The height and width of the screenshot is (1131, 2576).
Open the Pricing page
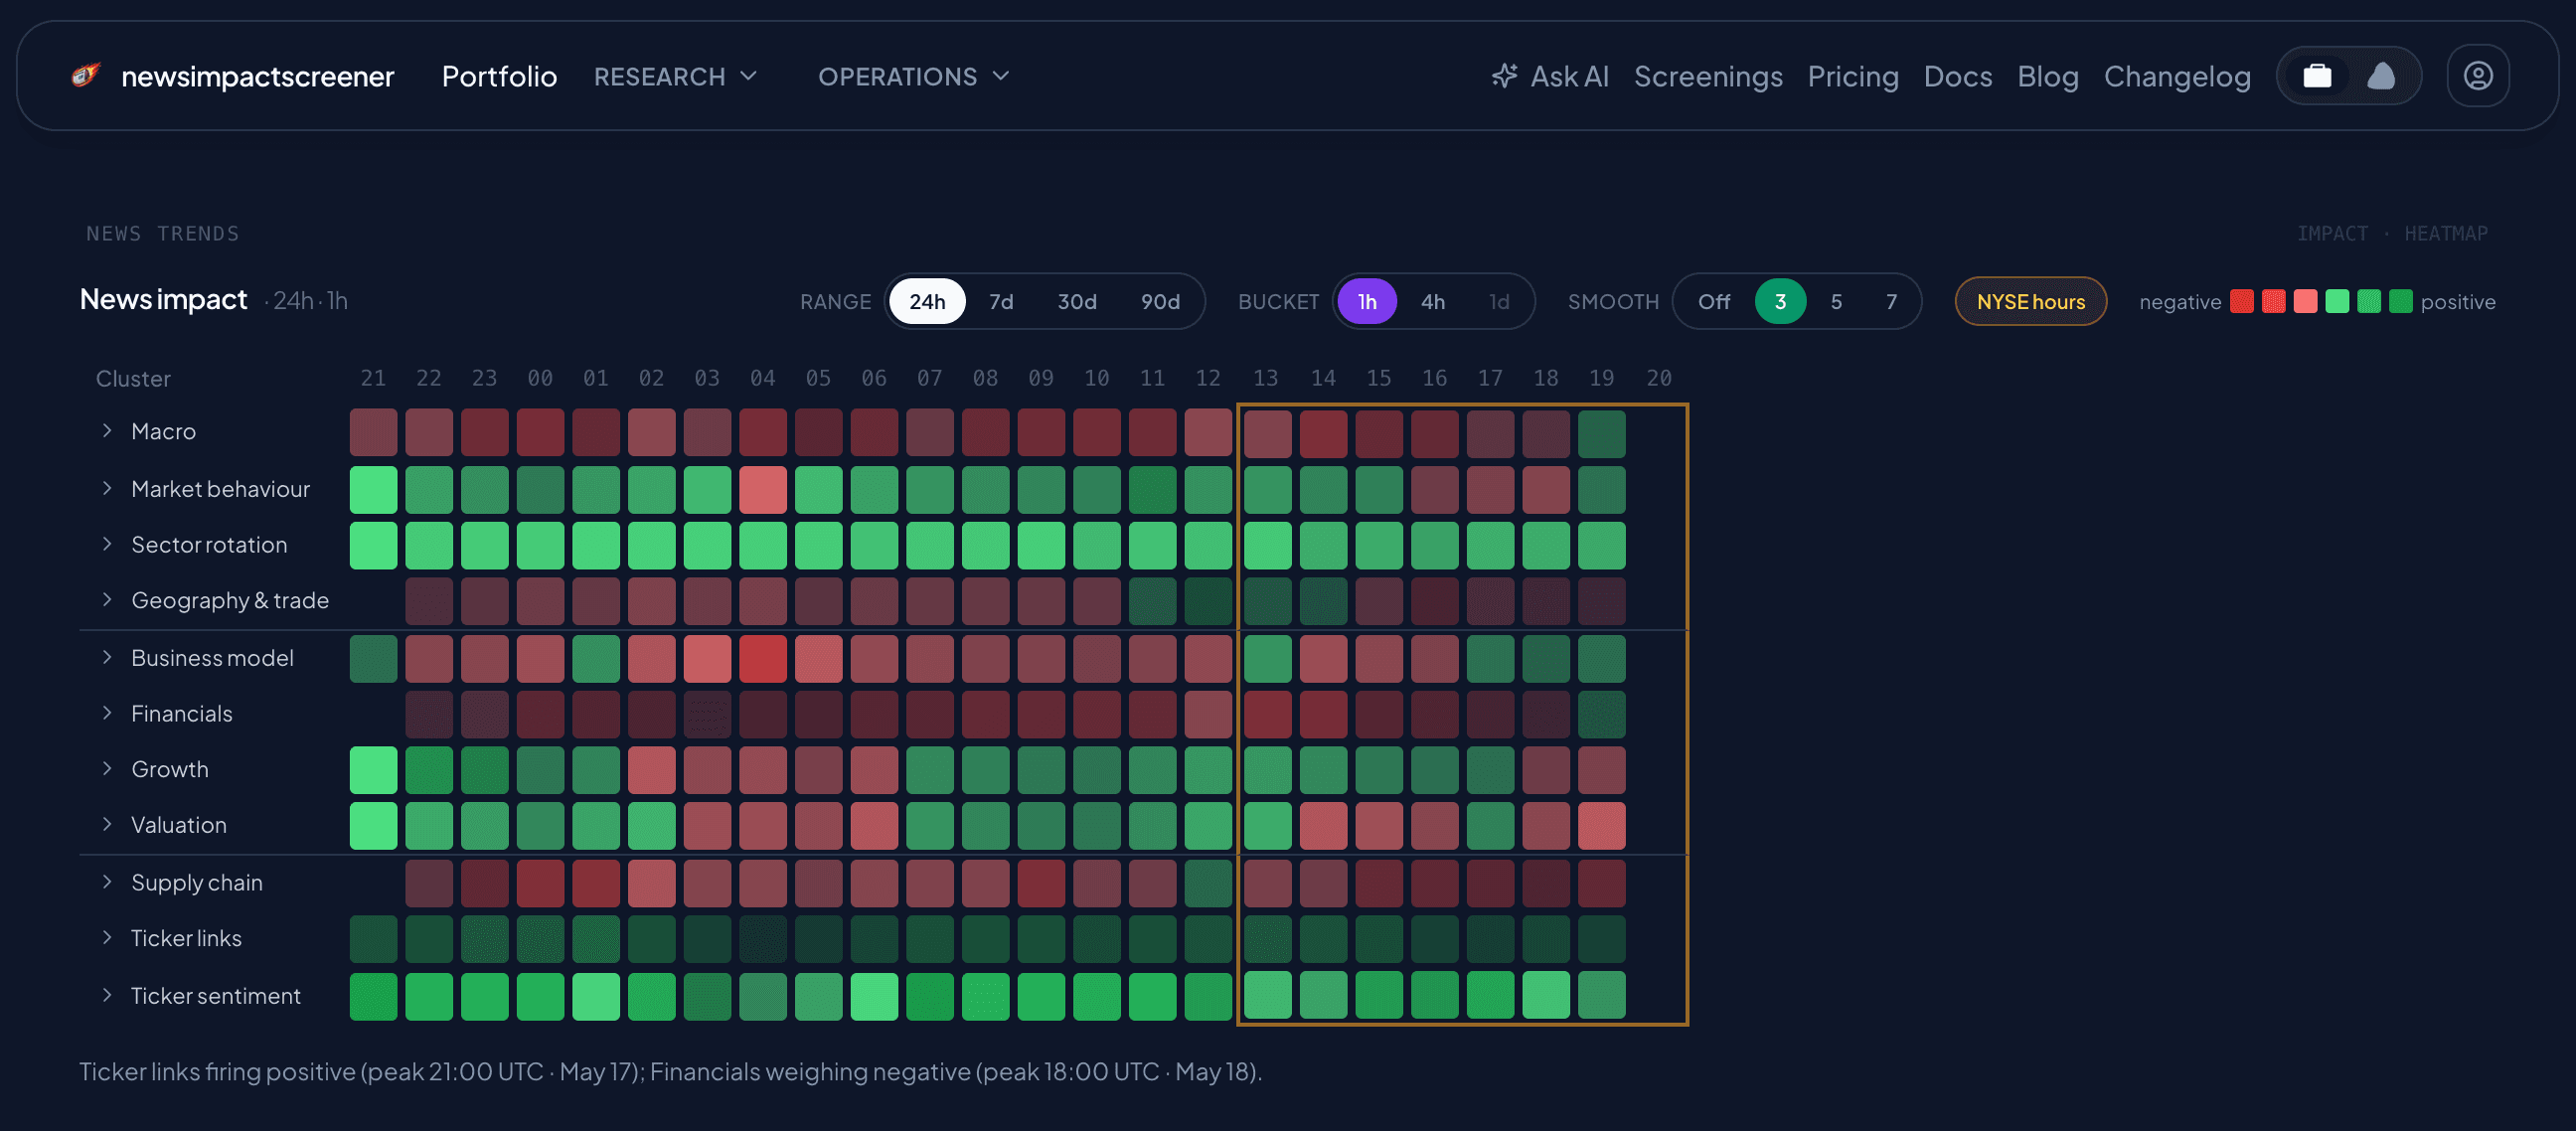pos(1852,76)
